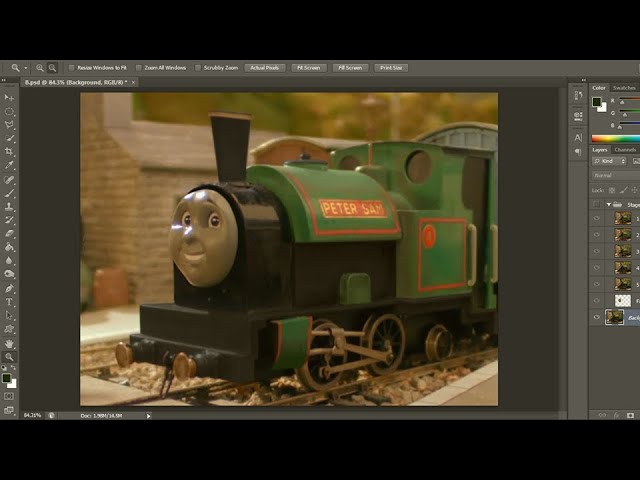Toggle visibility of layer 1
Image resolution: width=640 pixels, height=480 pixels.
click(596, 218)
